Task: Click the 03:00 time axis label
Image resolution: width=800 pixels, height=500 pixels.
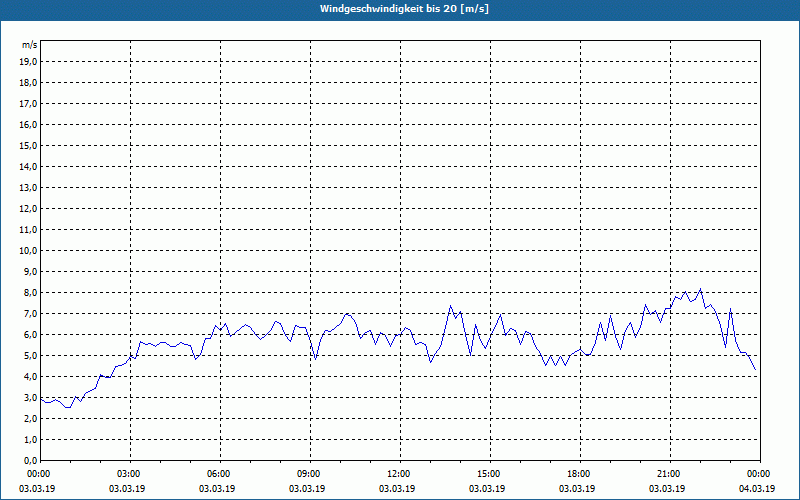Action: pyautogui.click(x=131, y=474)
